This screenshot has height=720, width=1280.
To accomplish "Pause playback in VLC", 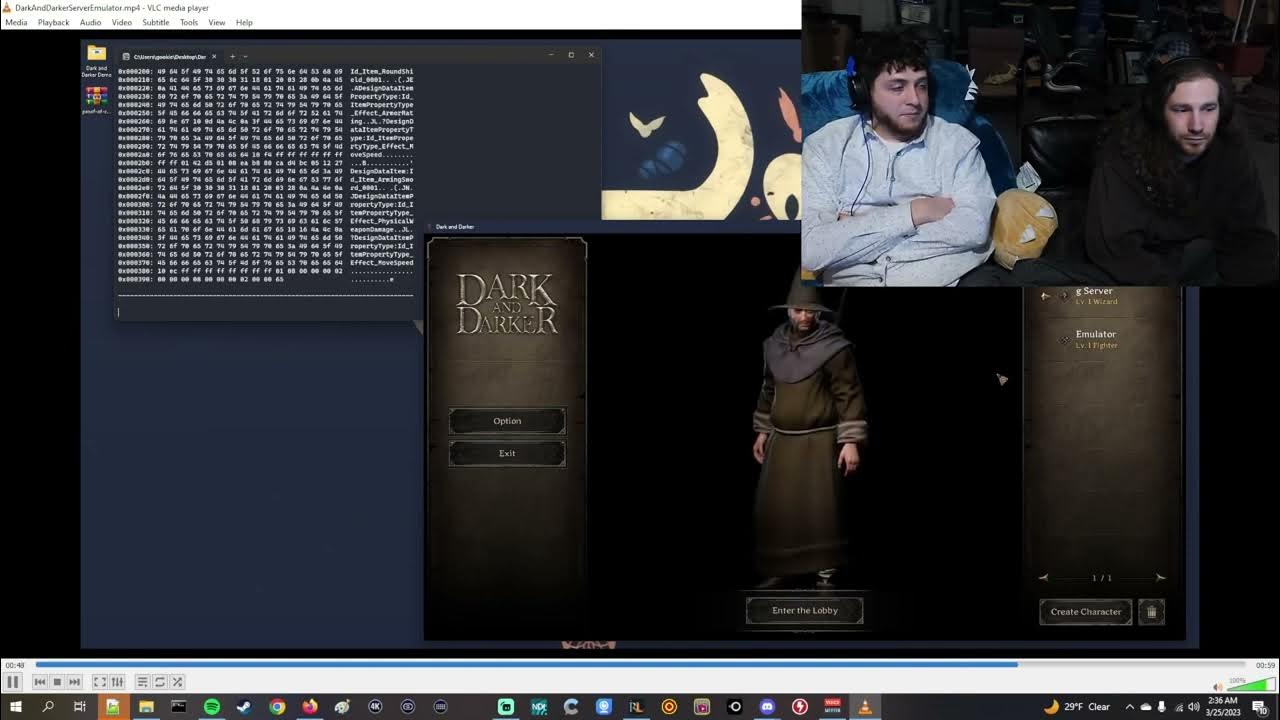I will [x=13, y=682].
